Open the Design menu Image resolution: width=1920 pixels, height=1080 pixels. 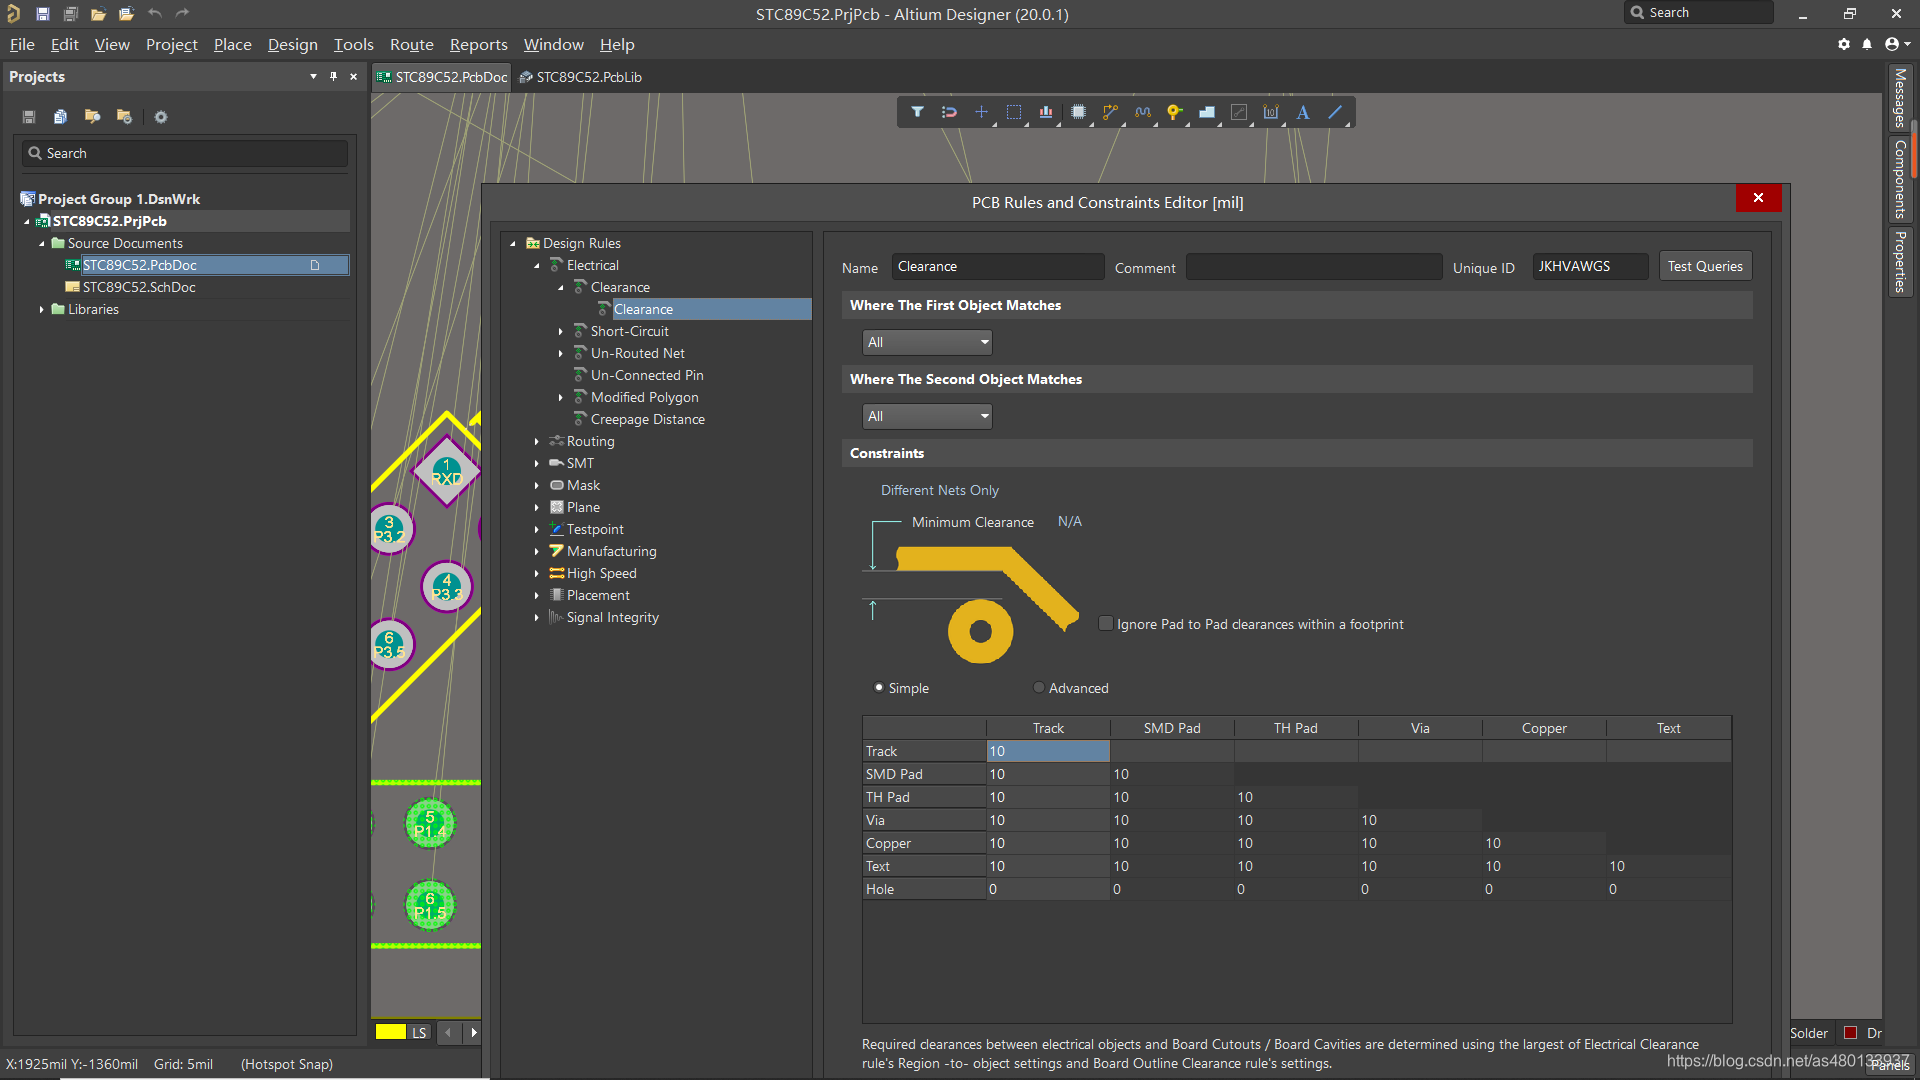(x=292, y=45)
